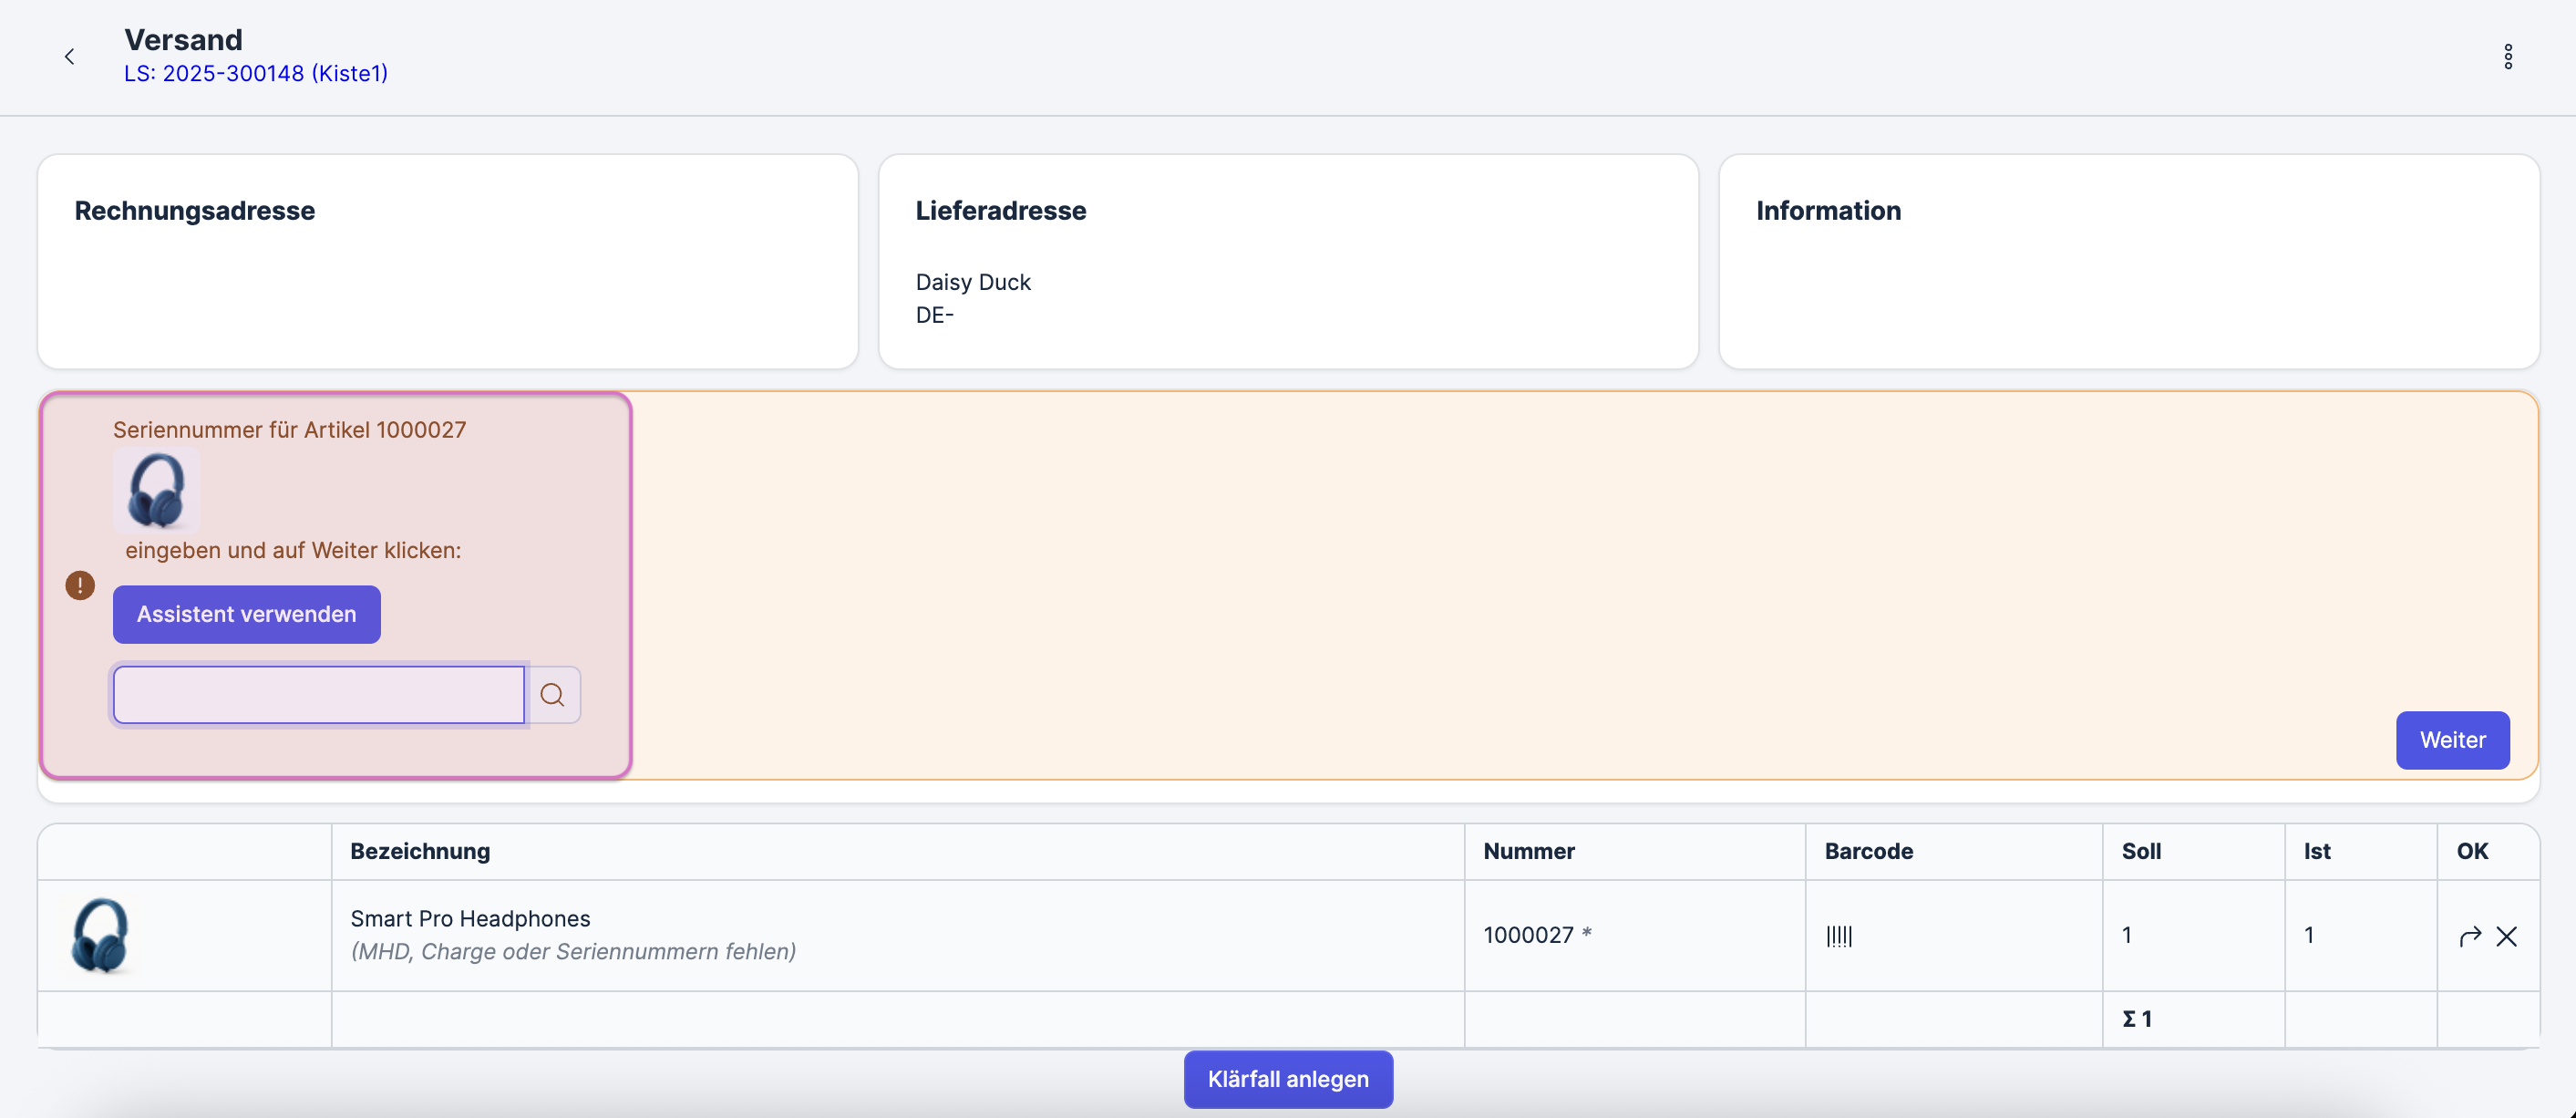This screenshot has height=1118, width=2576.
Task: Click the headphones thumbnail in the table row
Action: (100, 935)
